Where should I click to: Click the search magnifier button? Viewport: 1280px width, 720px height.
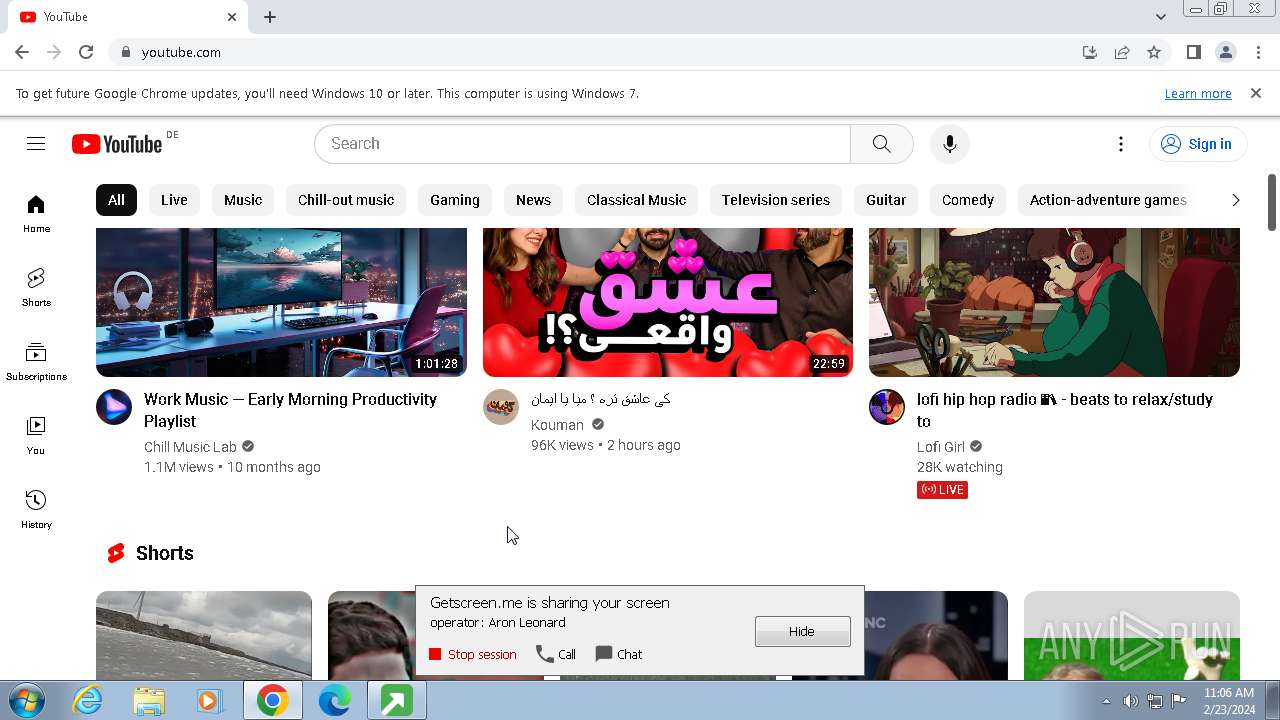pyautogui.click(x=881, y=144)
